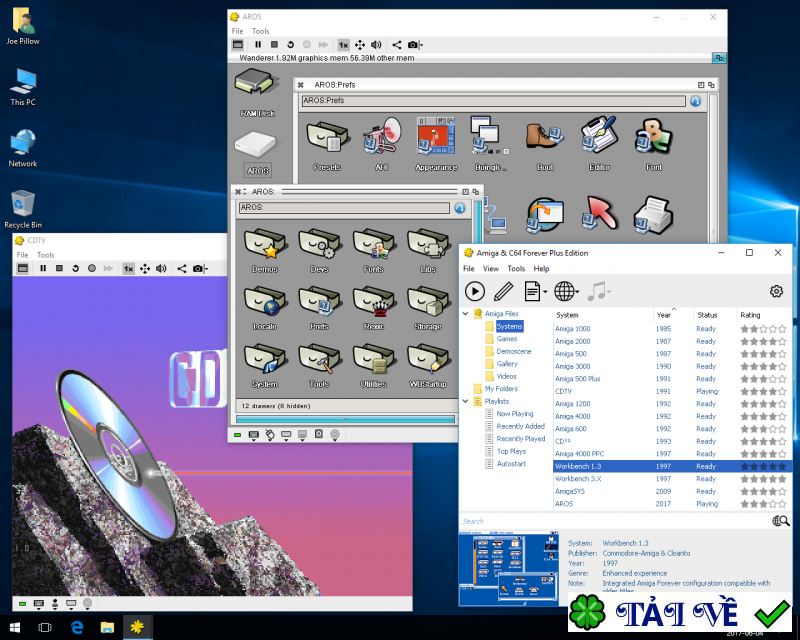Mute the emulator speaker volume
The image size is (800, 640).
pos(376,44)
